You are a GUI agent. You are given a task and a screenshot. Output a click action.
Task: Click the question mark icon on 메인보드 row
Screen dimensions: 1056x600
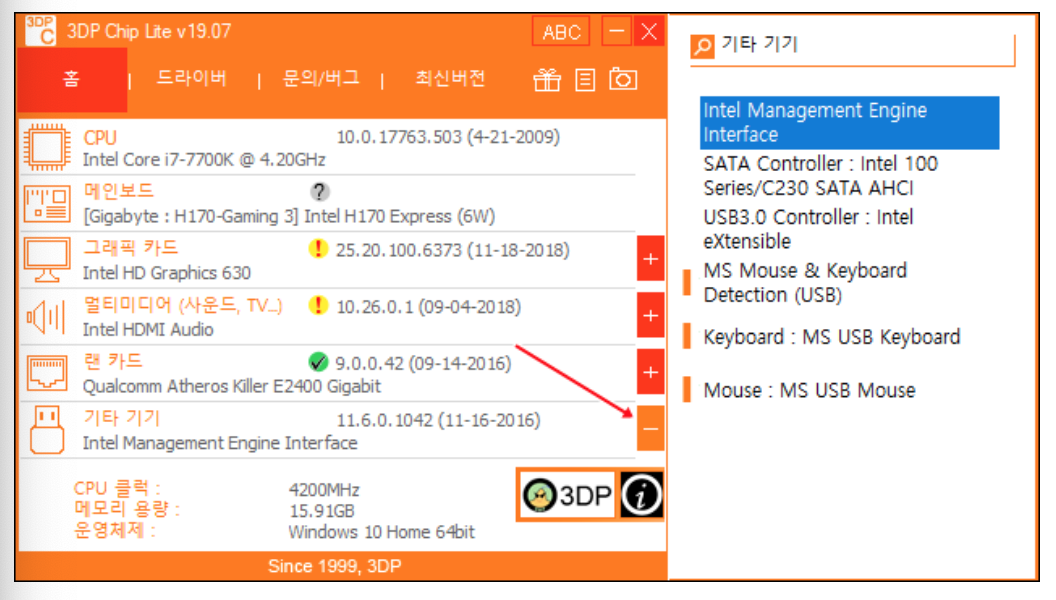click(x=320, y=192)
